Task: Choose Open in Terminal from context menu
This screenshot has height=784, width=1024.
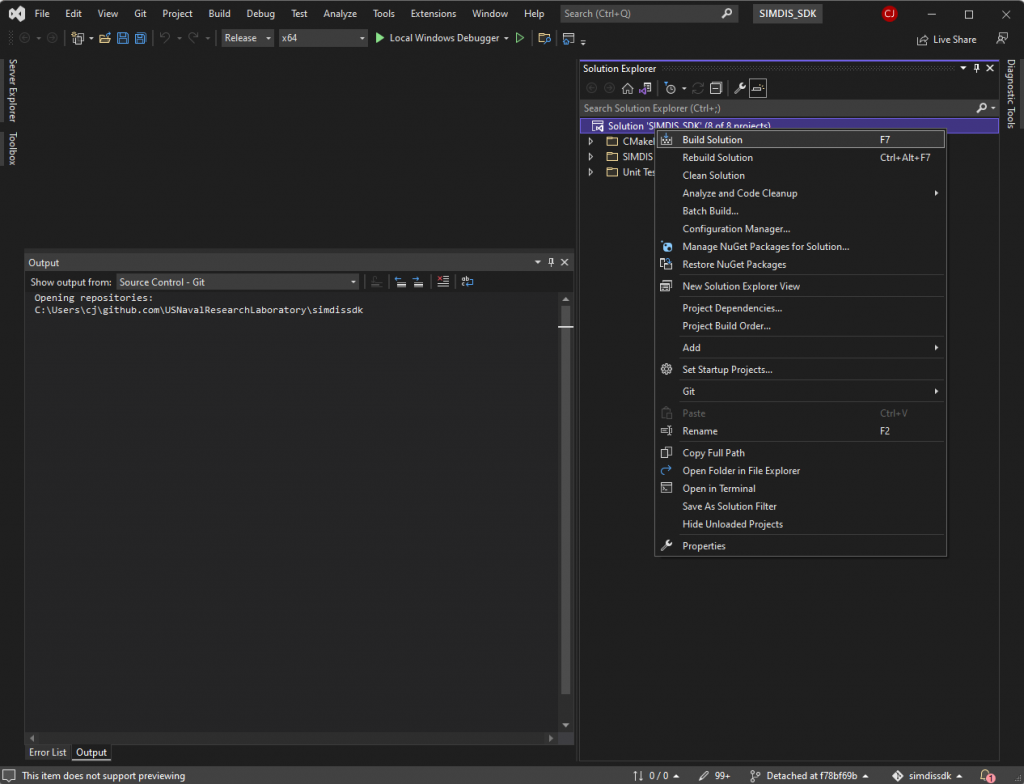Action: point(801,489)
